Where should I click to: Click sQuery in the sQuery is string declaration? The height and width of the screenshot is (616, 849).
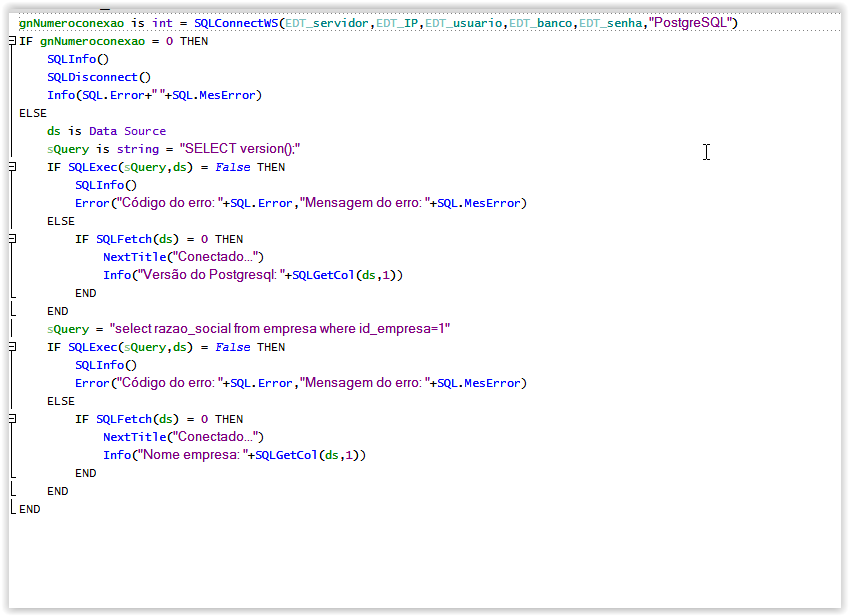coord(68,149)
